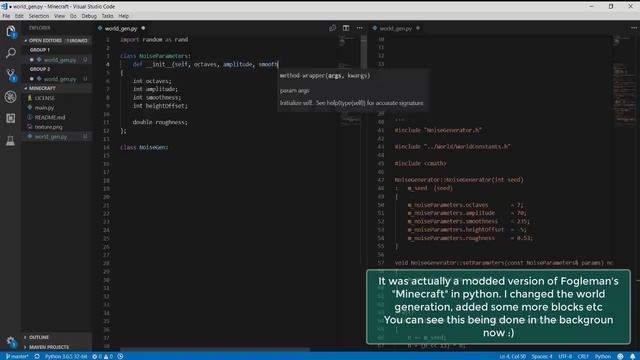
Task: Select the left world_gen.py editor tab
Action: coord(122,28)
